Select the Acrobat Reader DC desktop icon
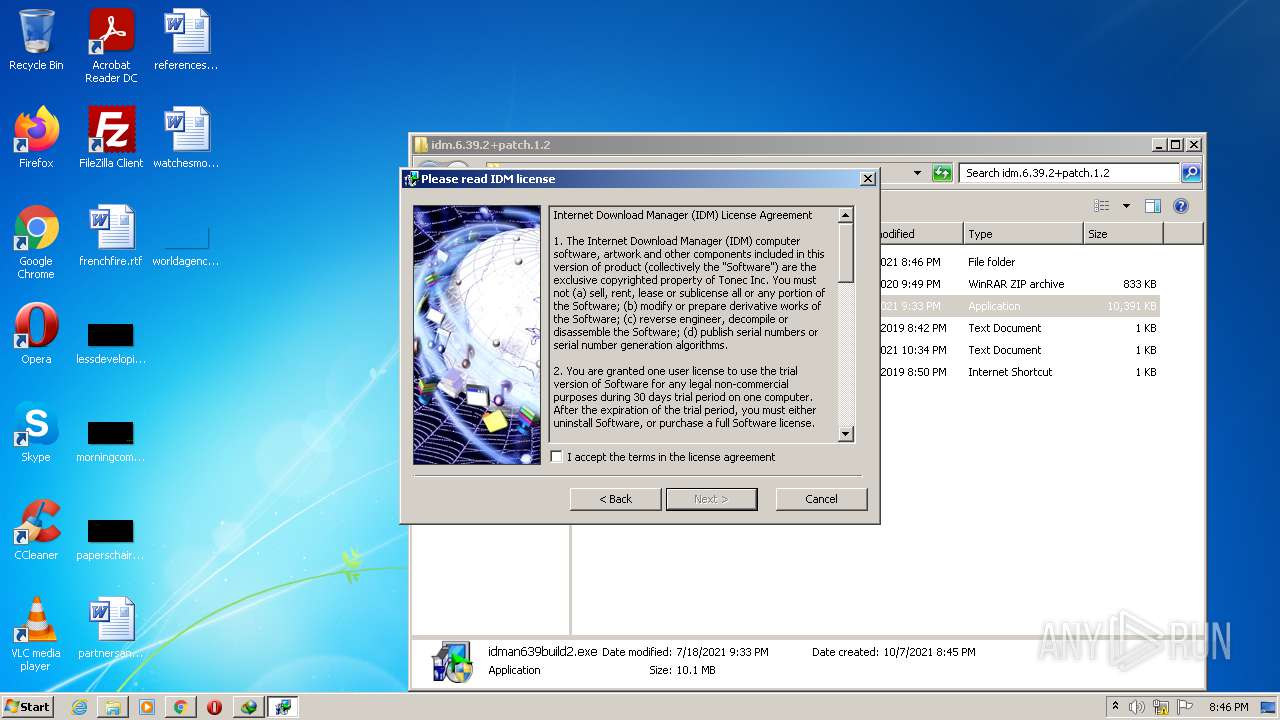Viewport: 1280px width, 720px height. 111,45
